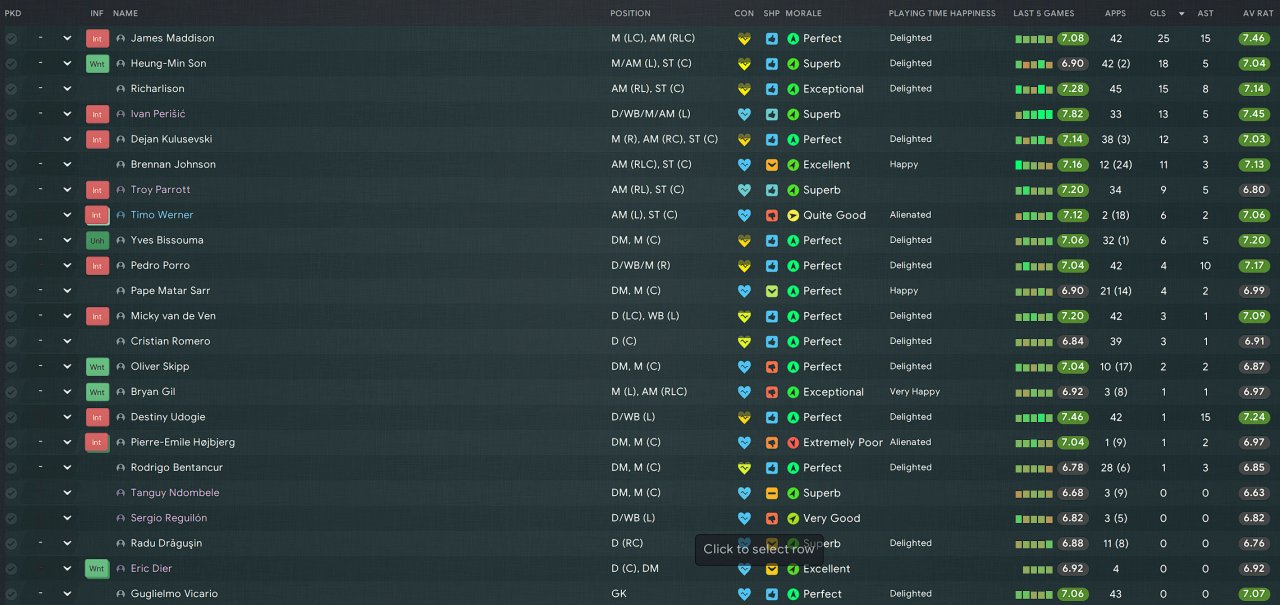Expand the dropdown chevron on Rodrigo Bentancur's row
This screenshot has width=1280, height=605.
[67, 467]
